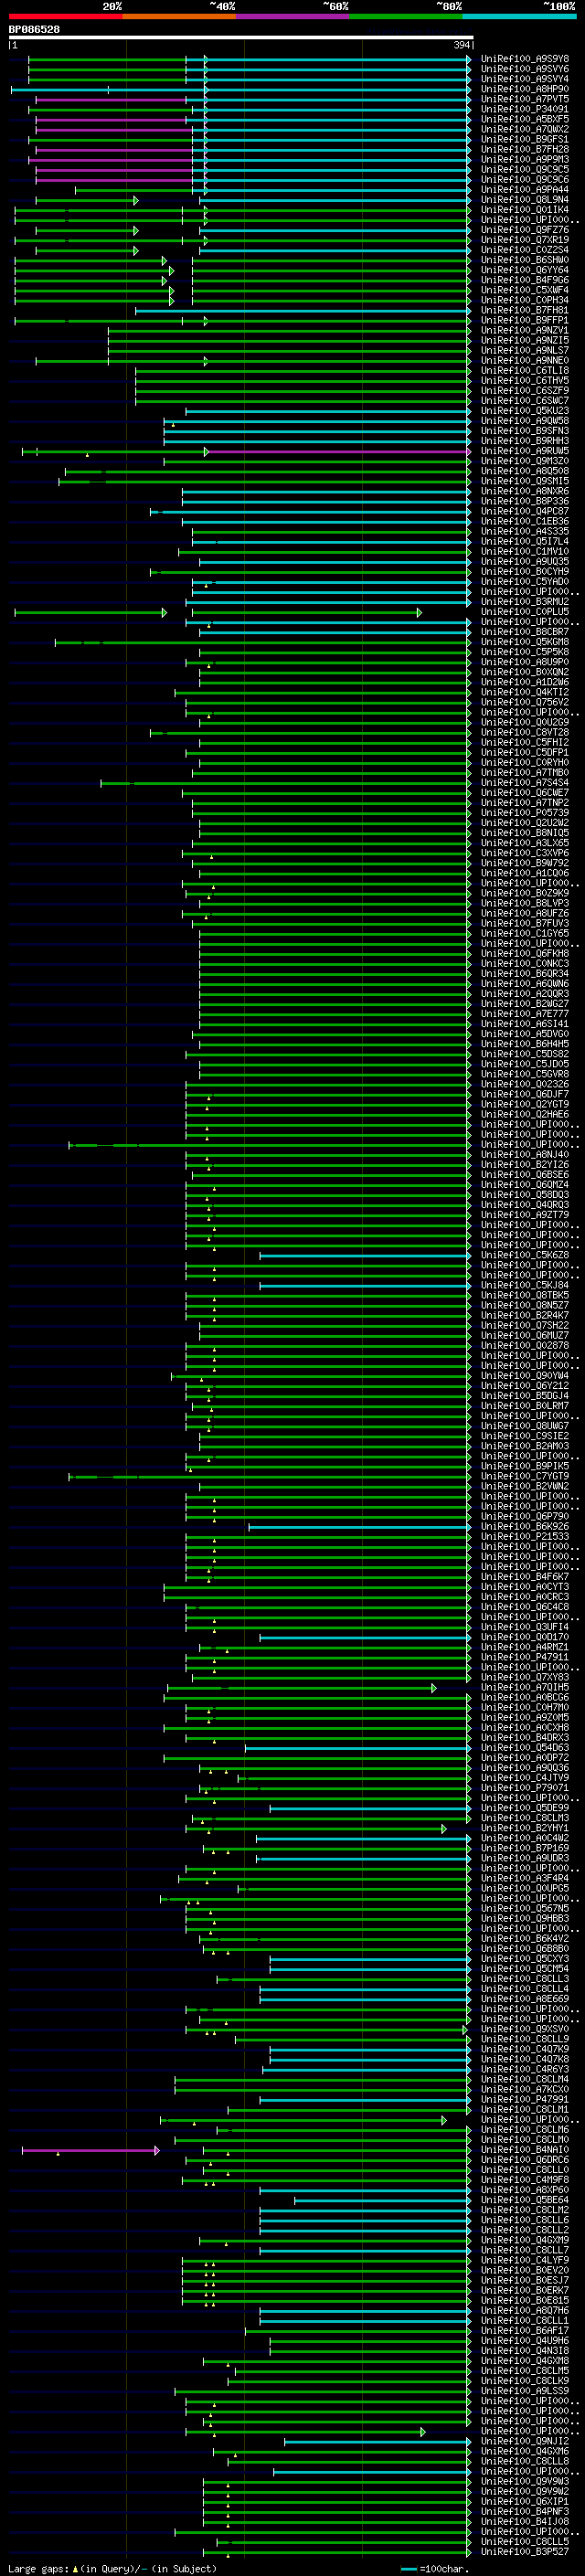Select hit label UniRef100_A9RUW5
Viewport: 585px width, 2576px height.
(525, 451)
